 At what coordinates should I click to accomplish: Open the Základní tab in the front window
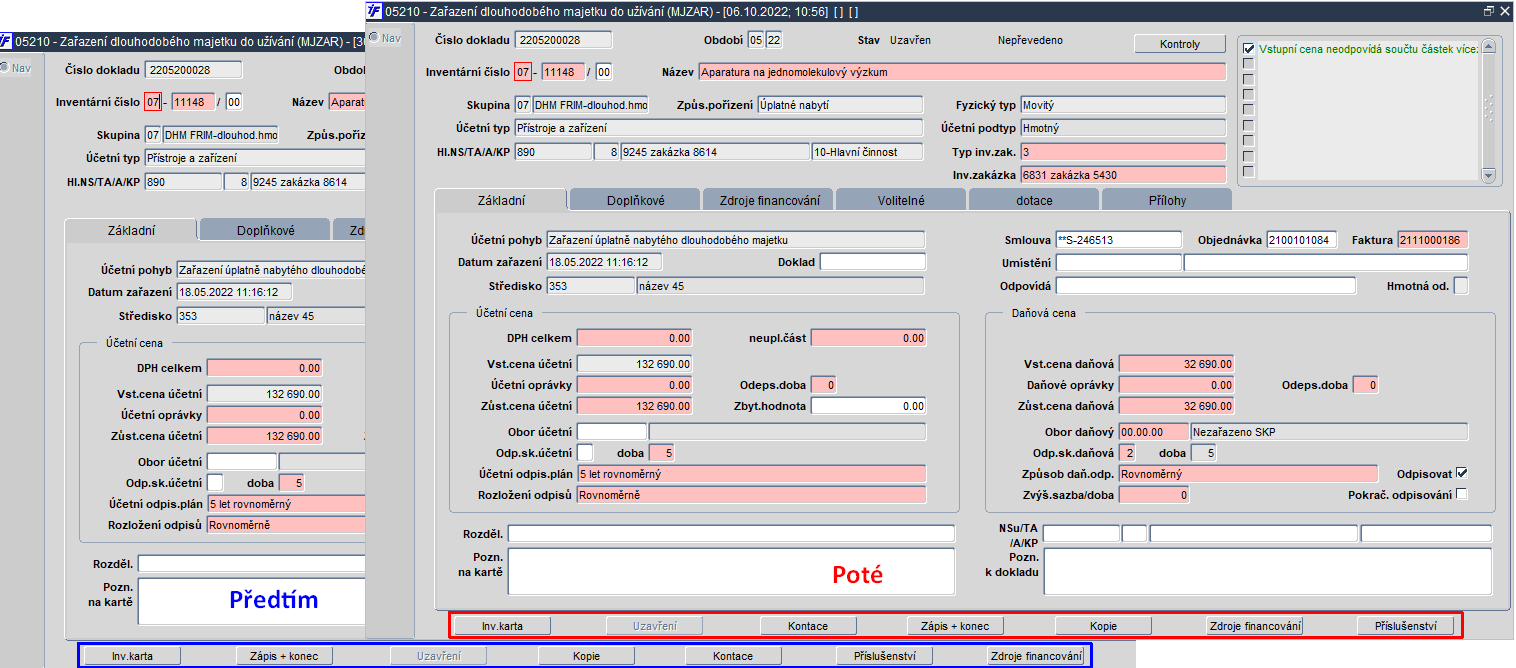501,200
